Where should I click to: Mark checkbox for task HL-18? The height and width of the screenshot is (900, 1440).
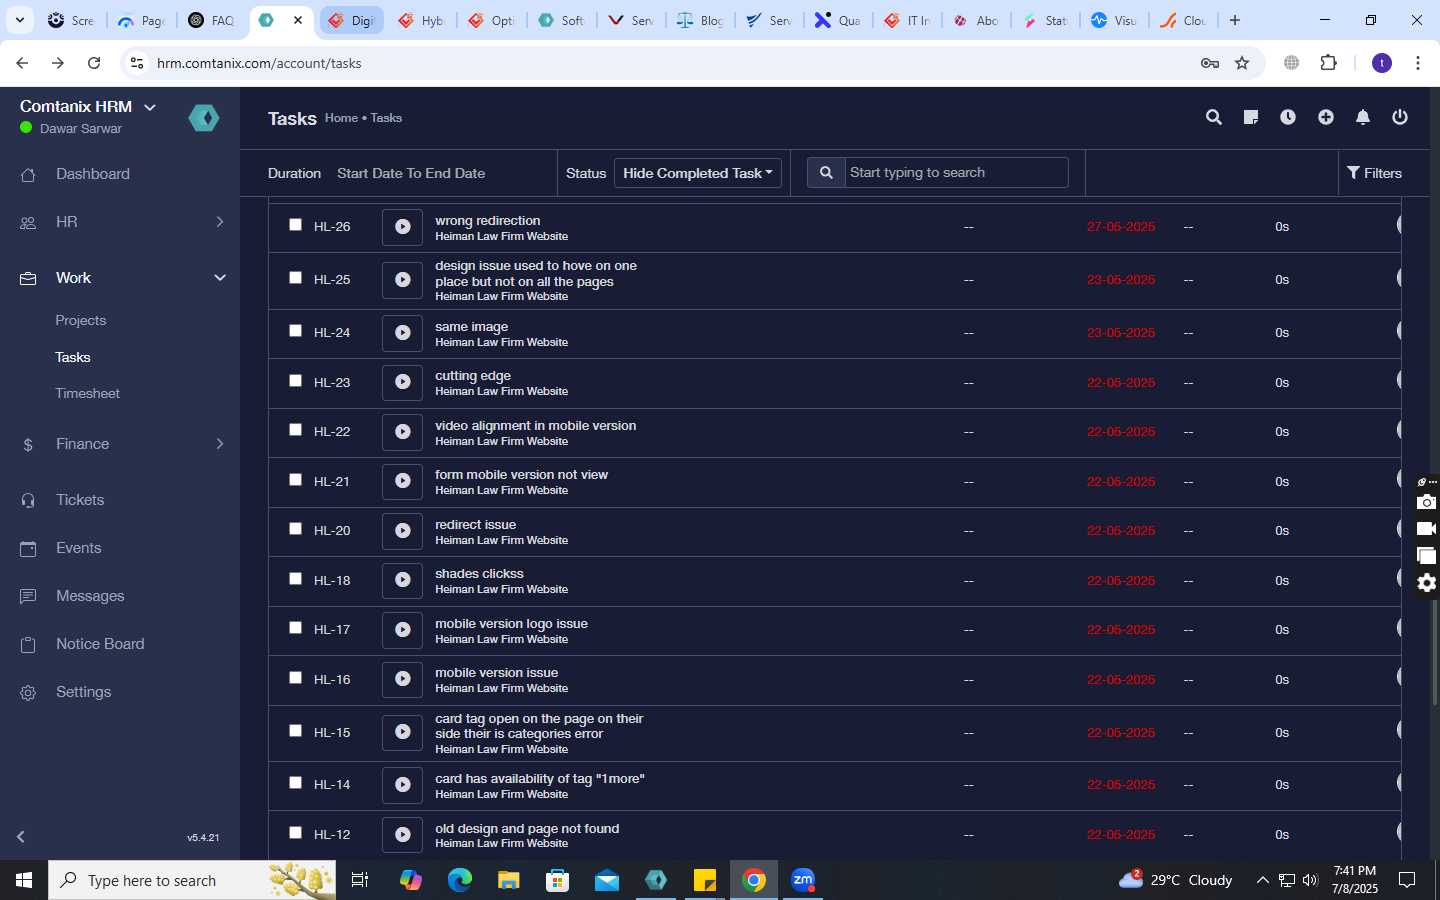[295, 579]
